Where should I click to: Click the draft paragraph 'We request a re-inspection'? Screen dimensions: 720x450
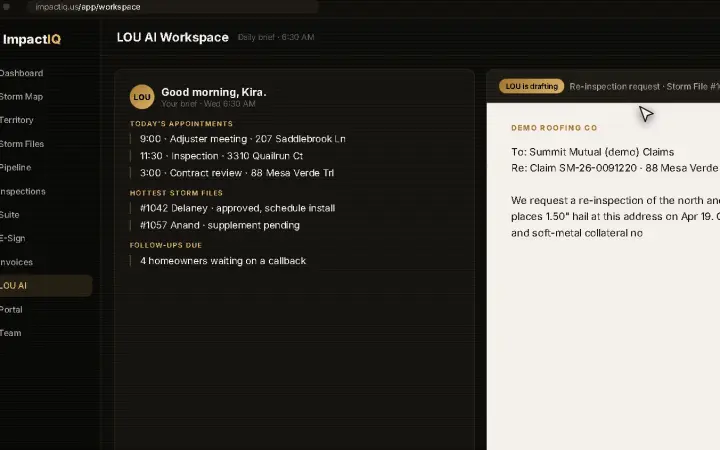(x=615, y=216)
